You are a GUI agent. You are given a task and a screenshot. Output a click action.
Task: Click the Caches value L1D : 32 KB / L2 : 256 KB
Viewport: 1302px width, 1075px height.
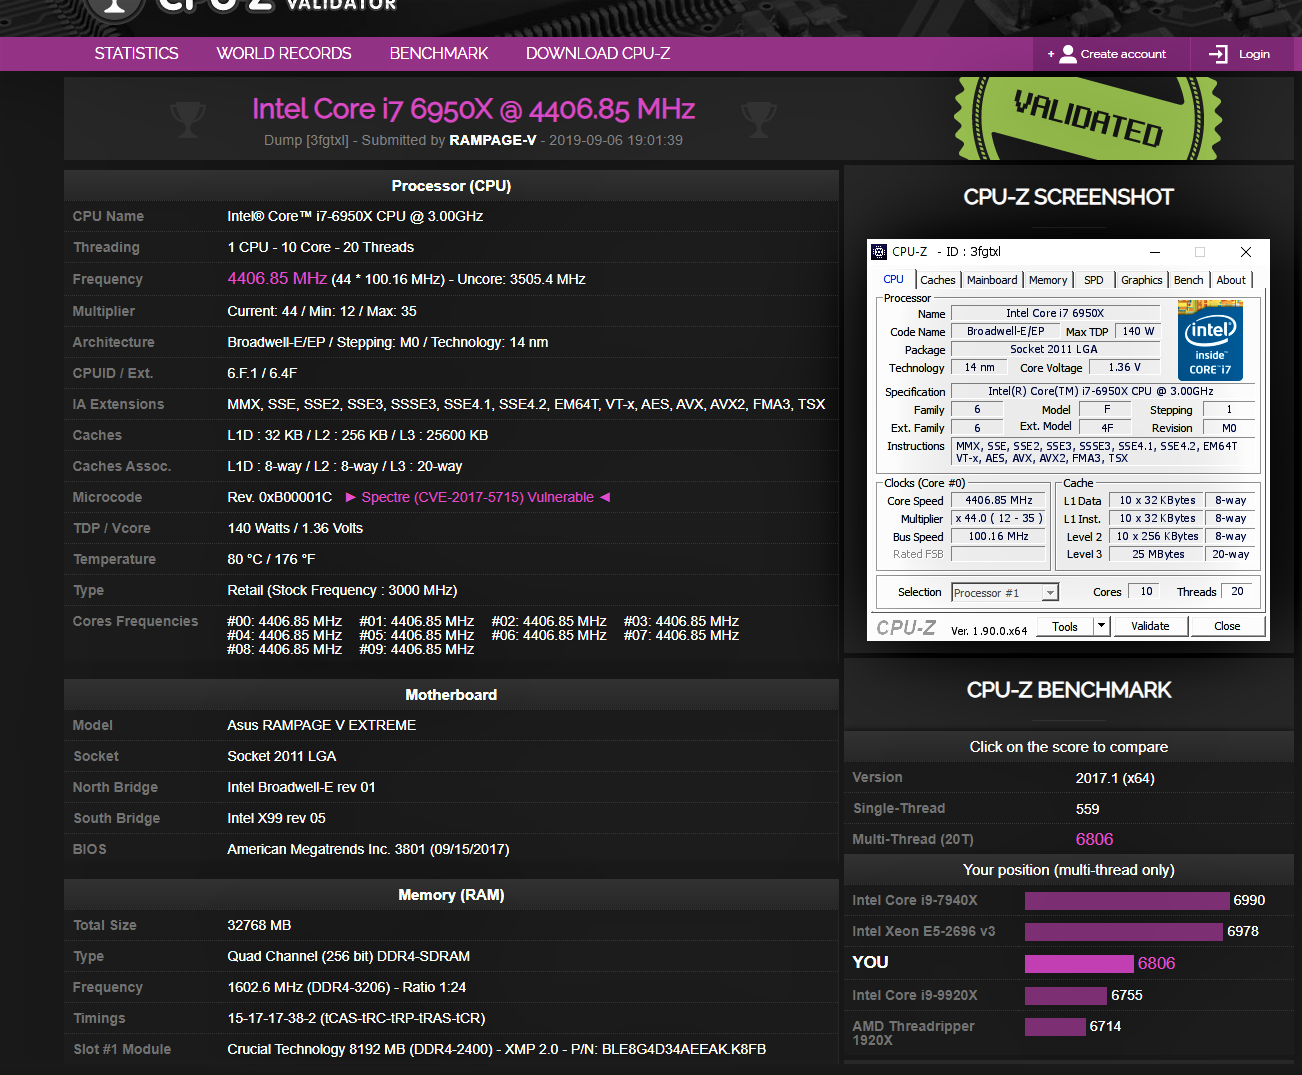[x=357, y=435]
